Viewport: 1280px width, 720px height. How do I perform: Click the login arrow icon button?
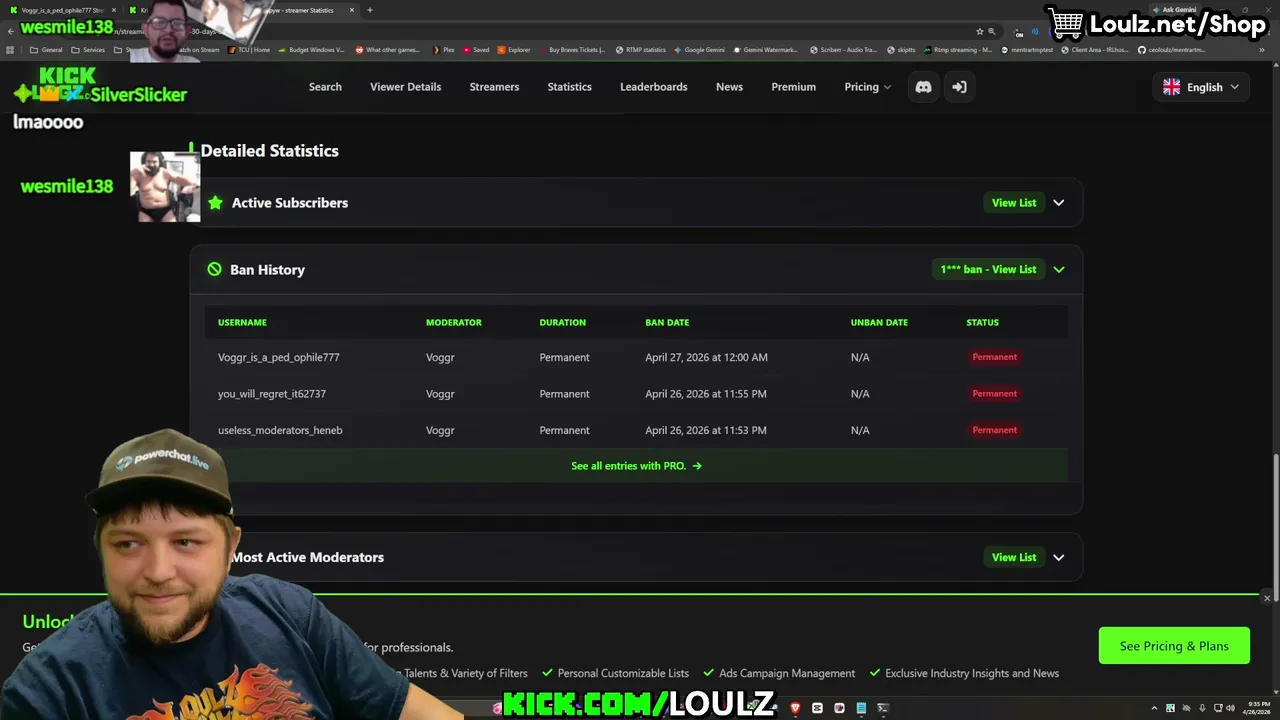(x=959, y=87)
